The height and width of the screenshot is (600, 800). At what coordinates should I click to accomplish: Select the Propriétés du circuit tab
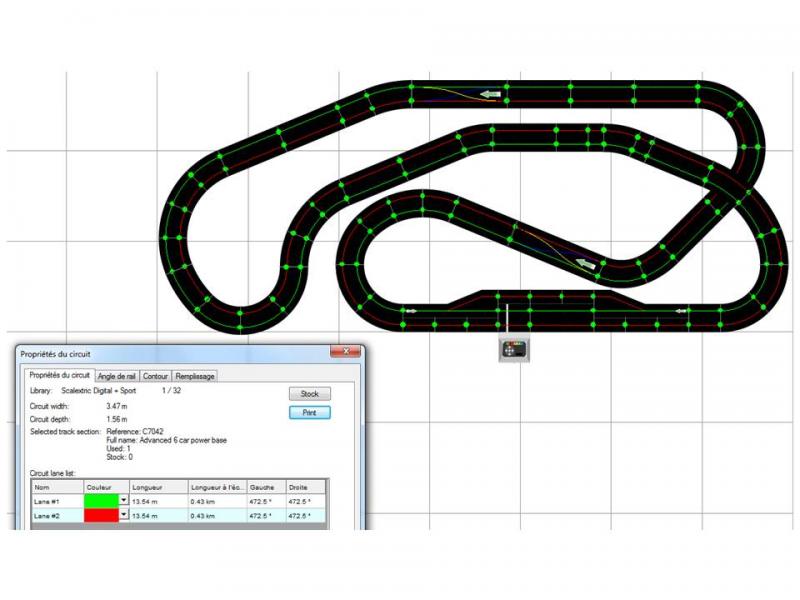click(59, 375)
